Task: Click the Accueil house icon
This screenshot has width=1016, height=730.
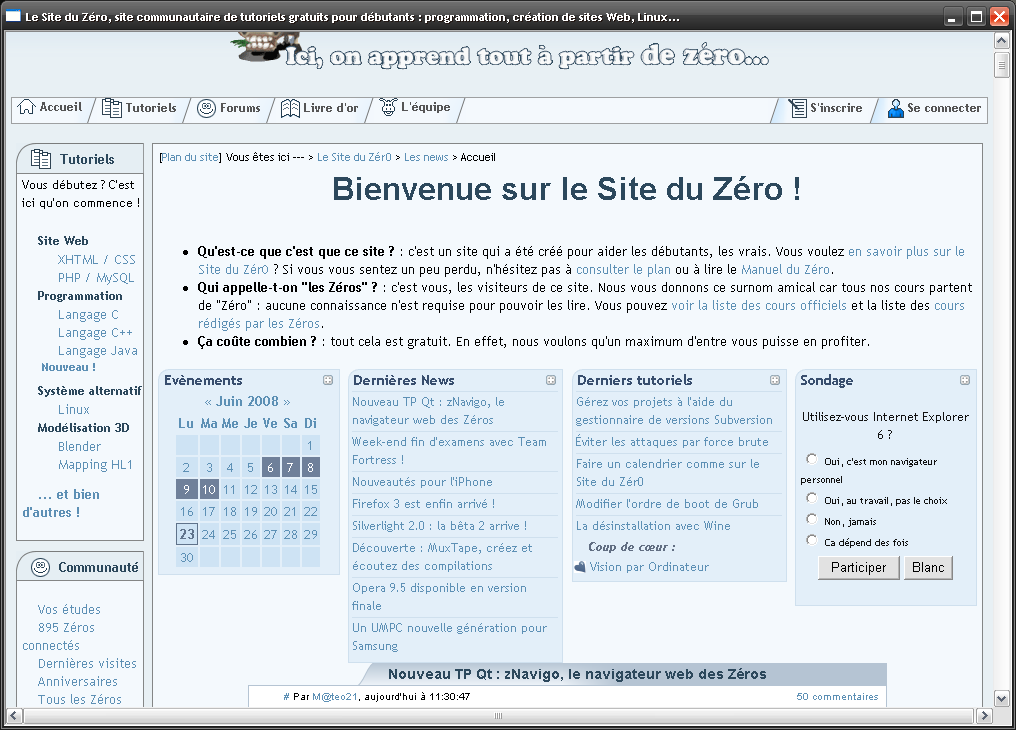Action: (27, 108)
